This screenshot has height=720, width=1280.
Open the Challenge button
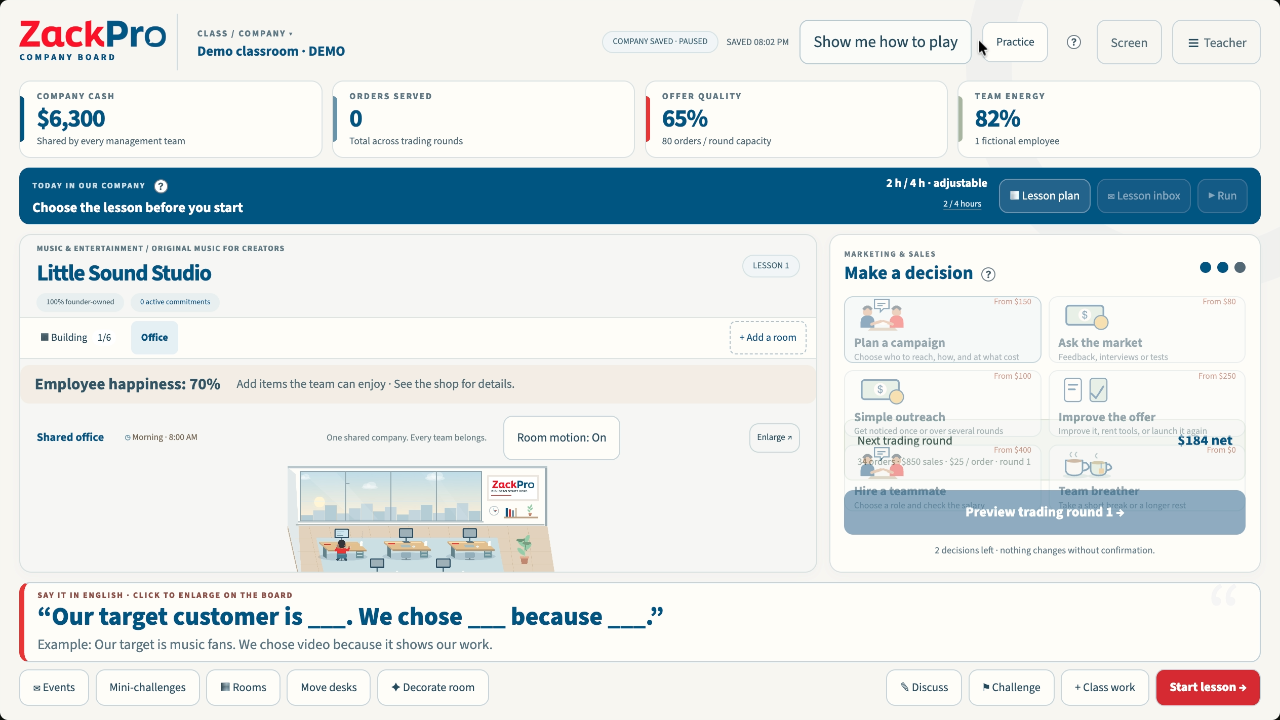click(x=1011, y=687)
